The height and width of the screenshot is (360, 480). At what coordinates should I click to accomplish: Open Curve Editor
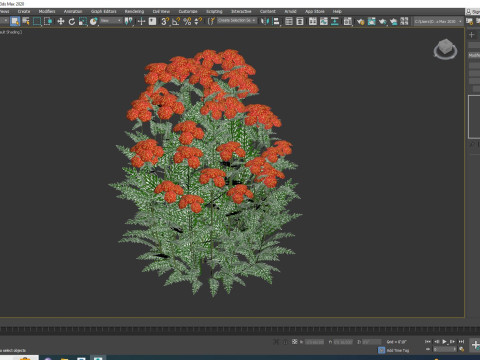324,21
